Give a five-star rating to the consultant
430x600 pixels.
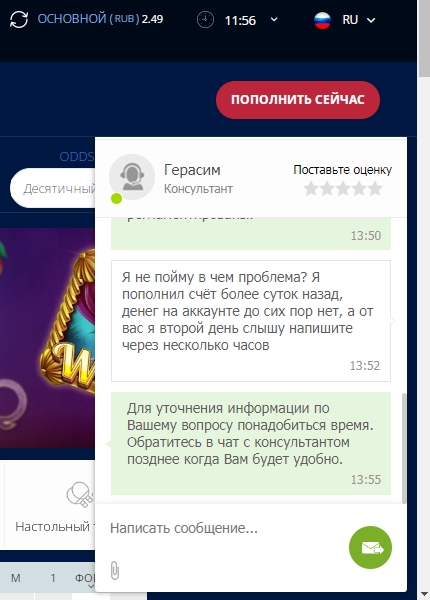pos(375,188)
